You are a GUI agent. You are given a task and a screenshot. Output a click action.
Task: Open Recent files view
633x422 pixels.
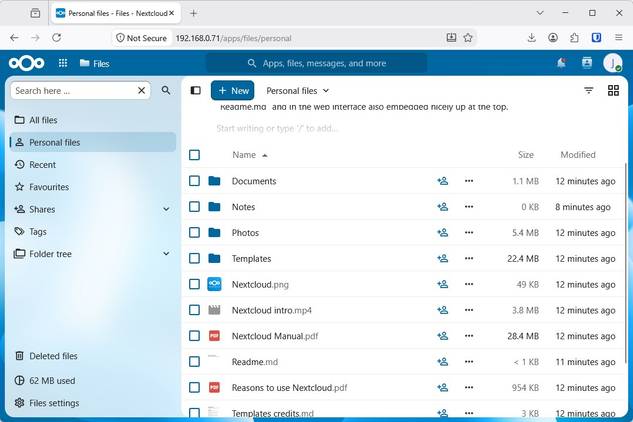pos(93,165)
